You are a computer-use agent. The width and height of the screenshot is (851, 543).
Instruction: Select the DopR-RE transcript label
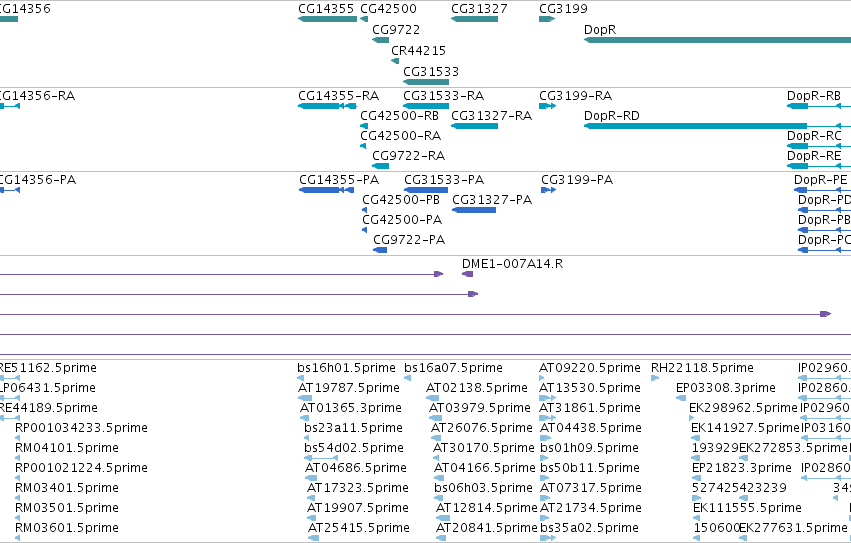[814, 156]
